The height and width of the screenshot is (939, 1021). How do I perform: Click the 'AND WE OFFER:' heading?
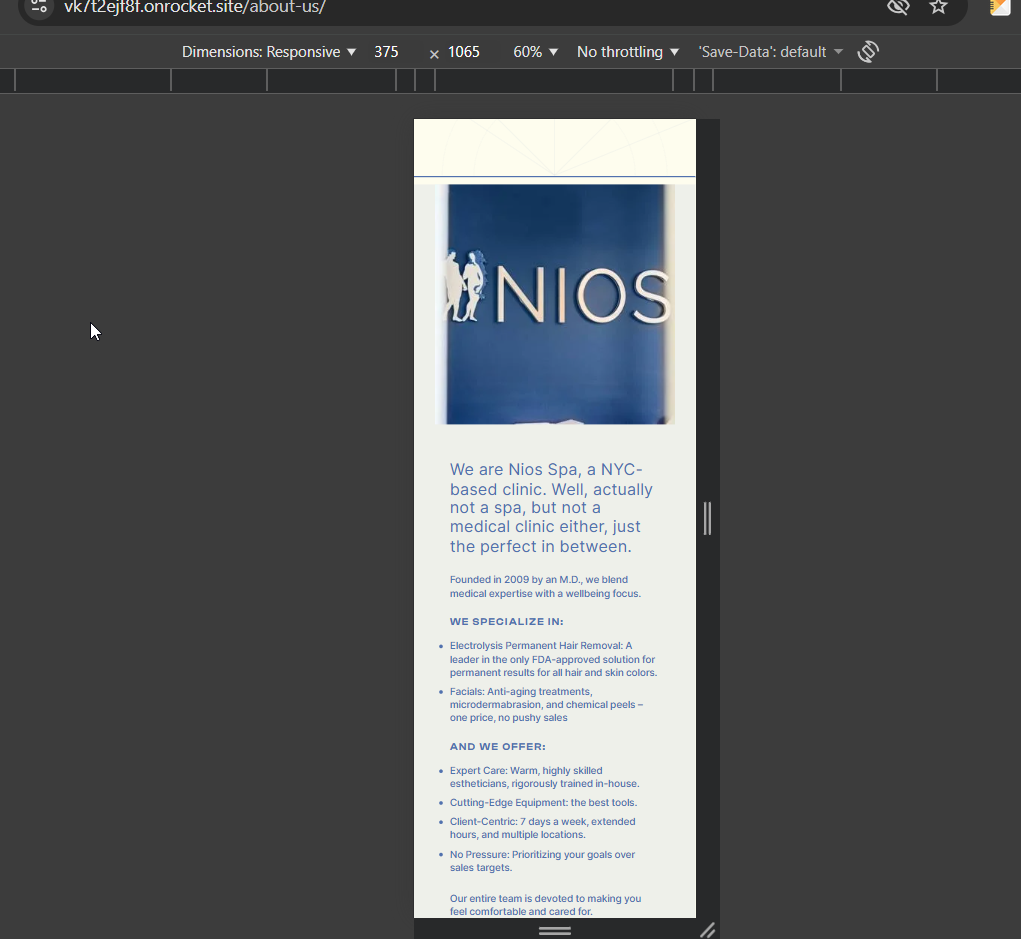[497, 746]
